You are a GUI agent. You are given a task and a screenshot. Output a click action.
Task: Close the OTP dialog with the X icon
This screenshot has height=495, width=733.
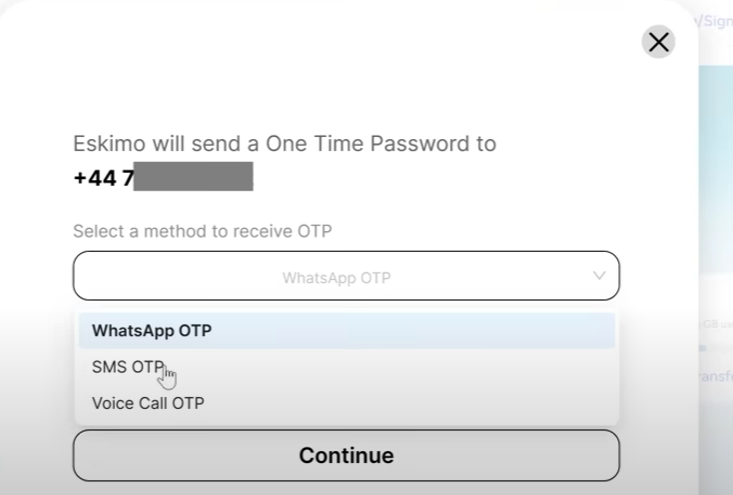point(658,42)
